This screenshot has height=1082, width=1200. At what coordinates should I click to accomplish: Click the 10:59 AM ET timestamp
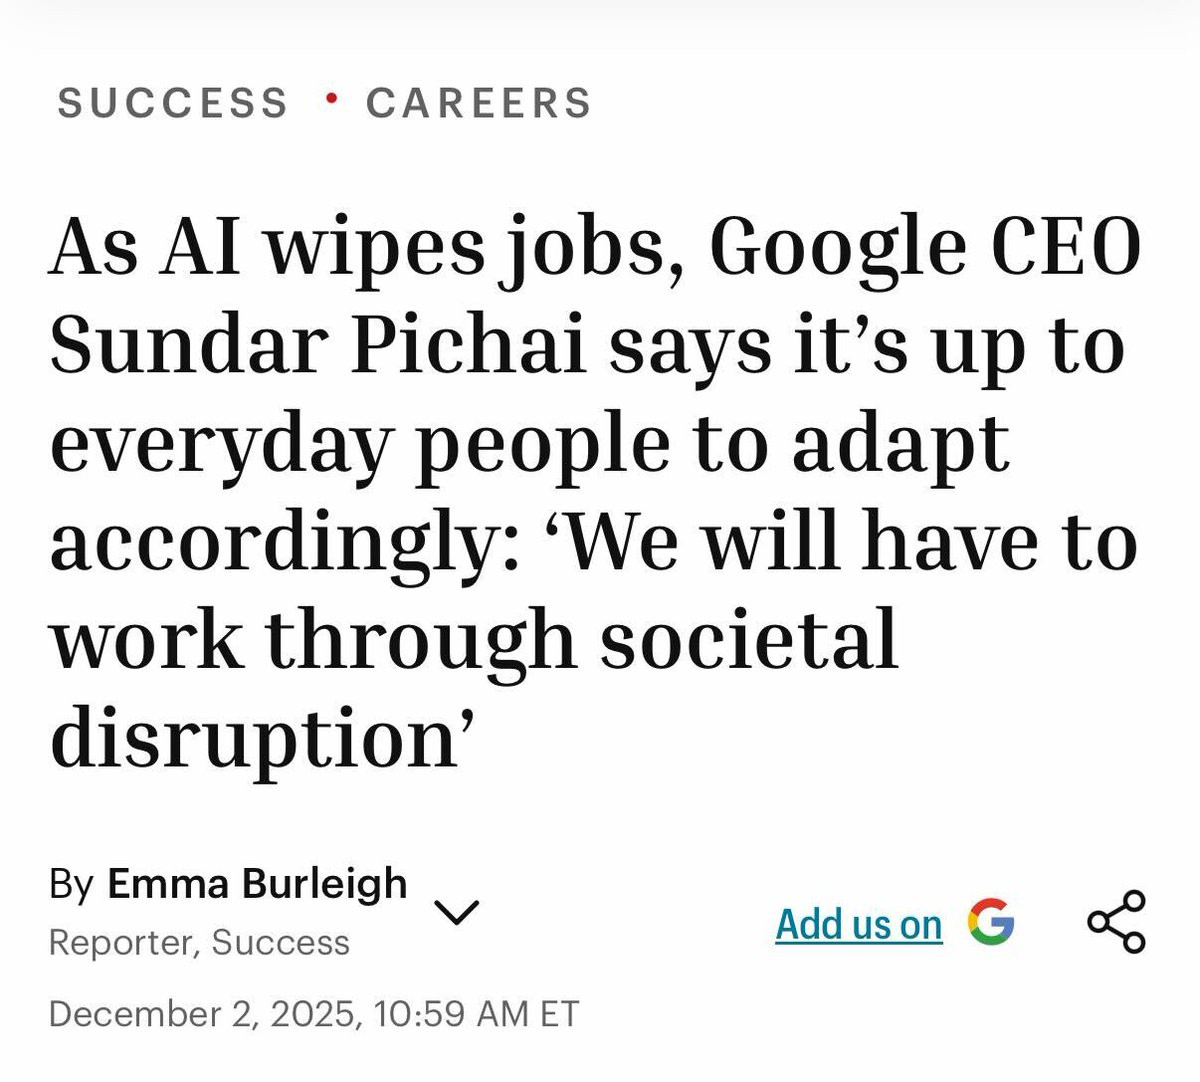[x=476, y=1014]
